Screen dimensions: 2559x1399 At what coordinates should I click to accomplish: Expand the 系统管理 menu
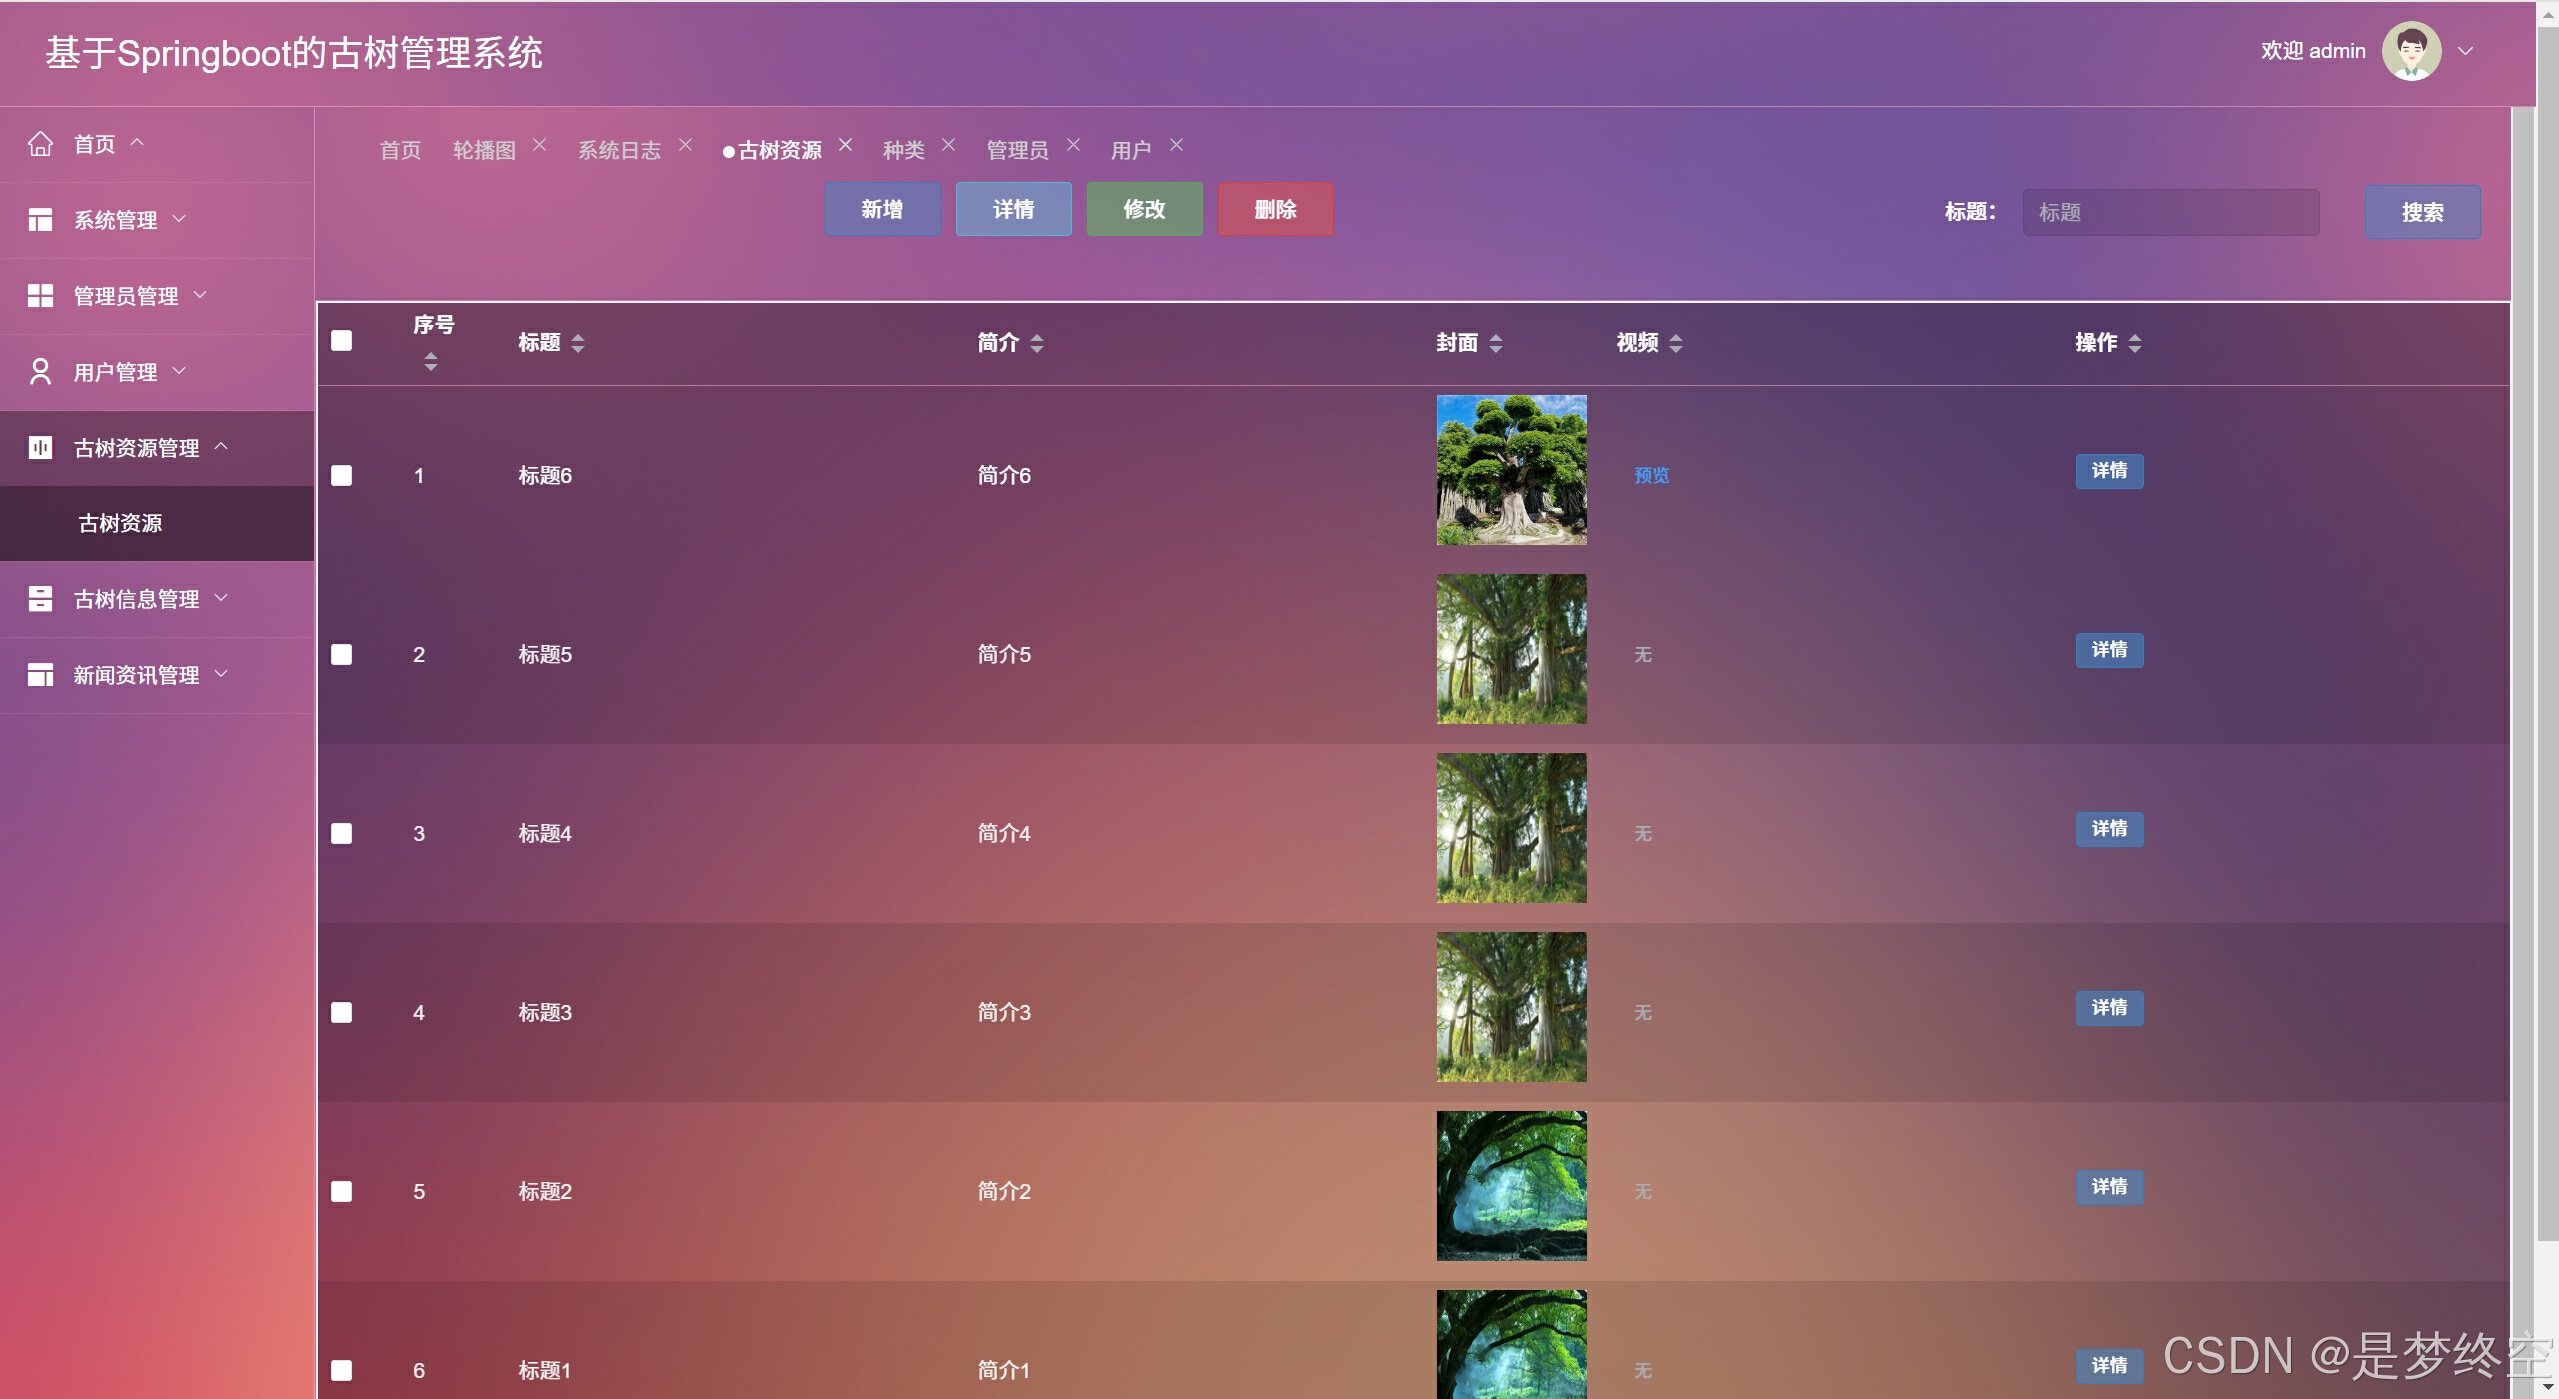tap(179, 218)
